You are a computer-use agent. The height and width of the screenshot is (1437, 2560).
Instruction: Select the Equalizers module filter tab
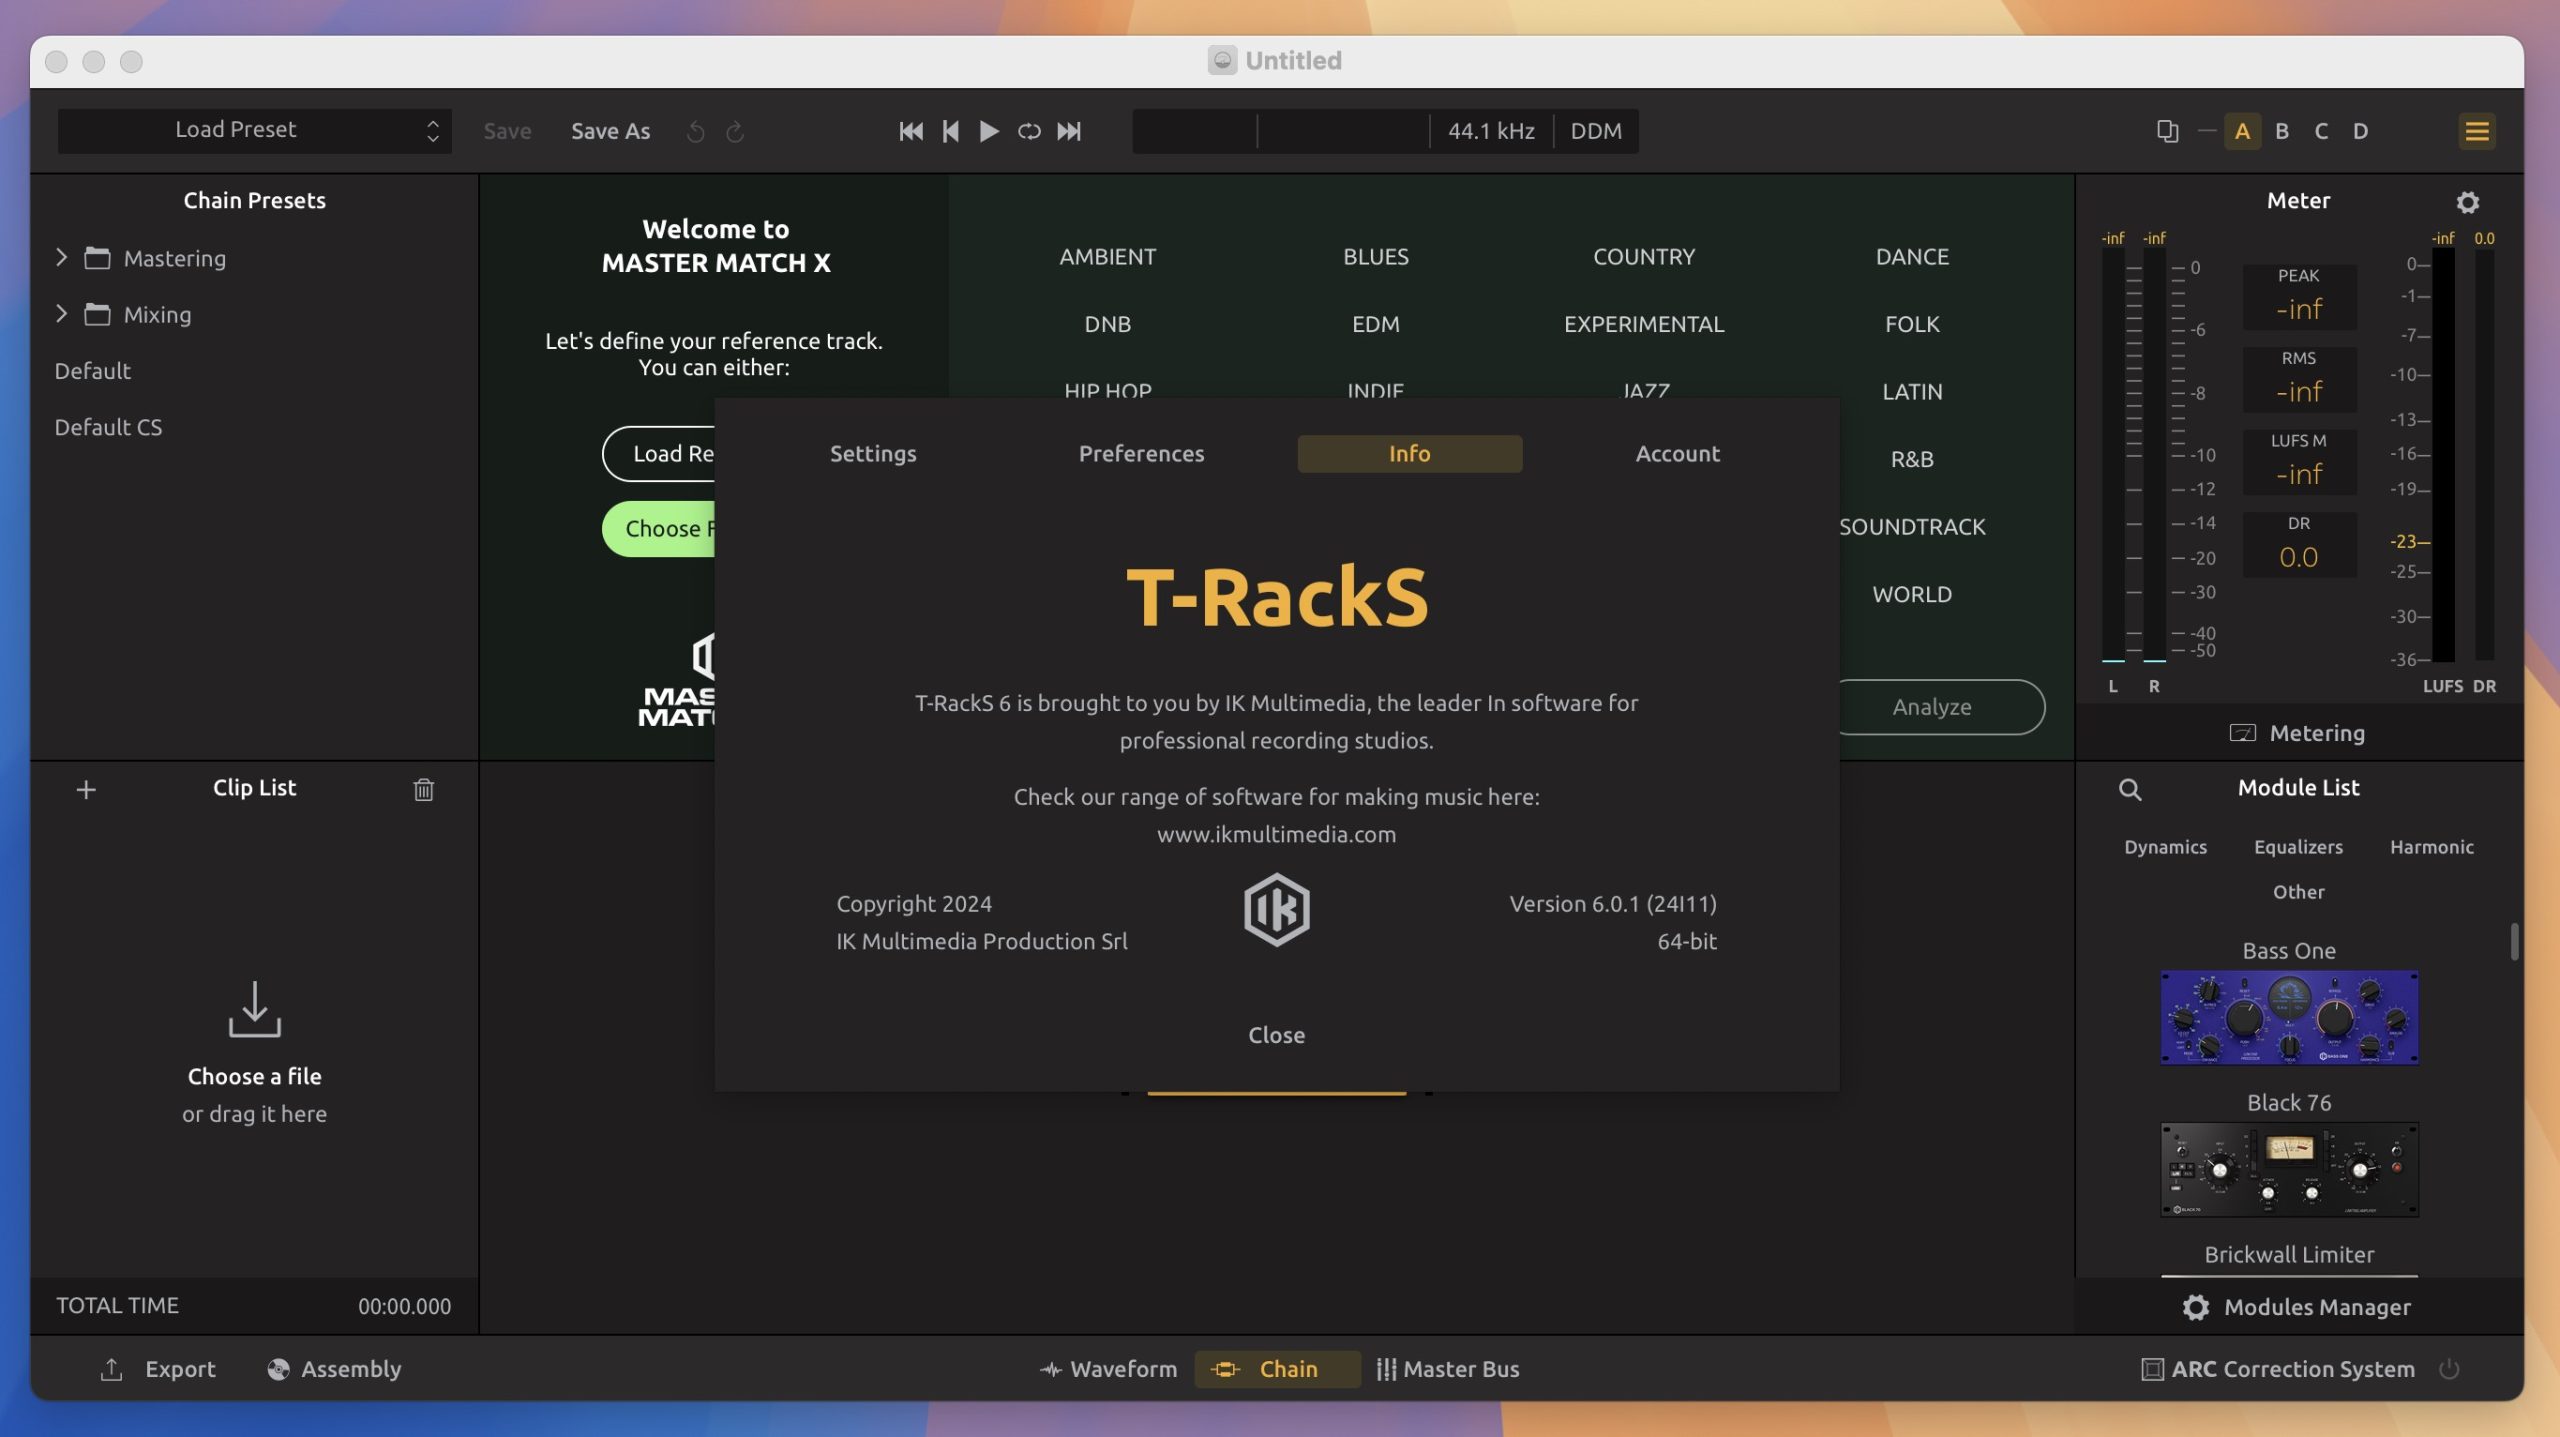point(2298,848)
